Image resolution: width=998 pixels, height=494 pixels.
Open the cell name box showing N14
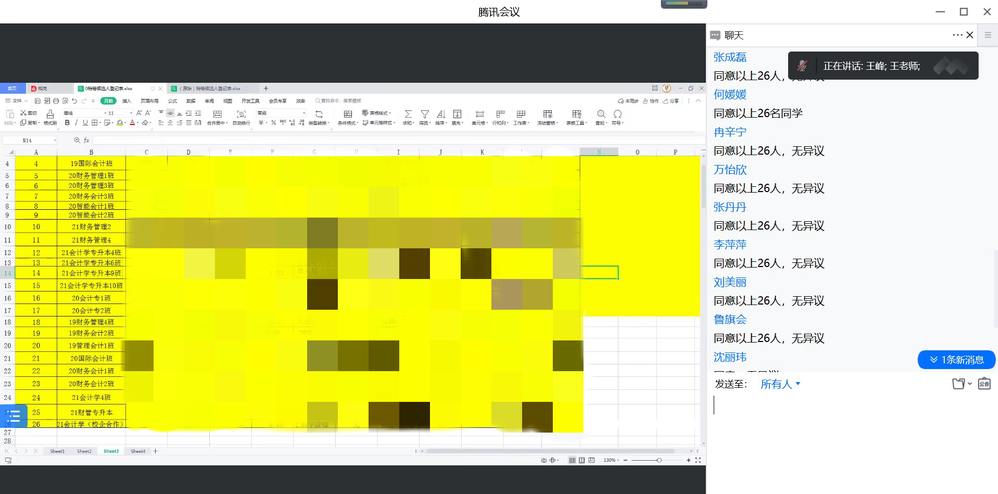(x=30, y=140)
